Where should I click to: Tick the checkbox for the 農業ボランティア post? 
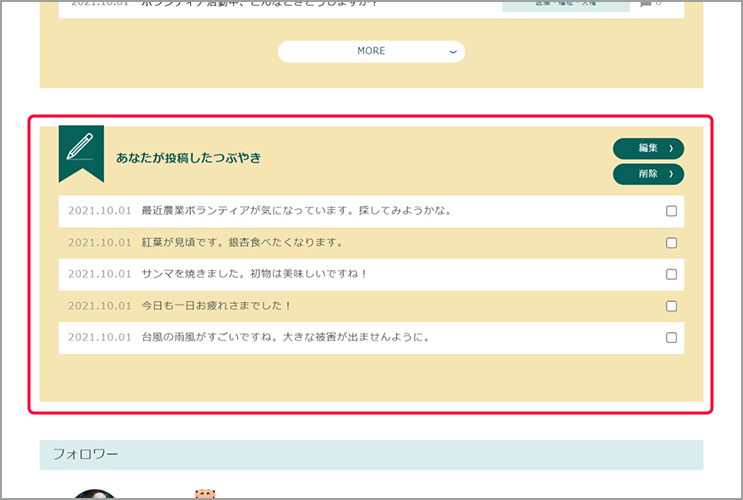pyautogui.click(x=671, y=211)
